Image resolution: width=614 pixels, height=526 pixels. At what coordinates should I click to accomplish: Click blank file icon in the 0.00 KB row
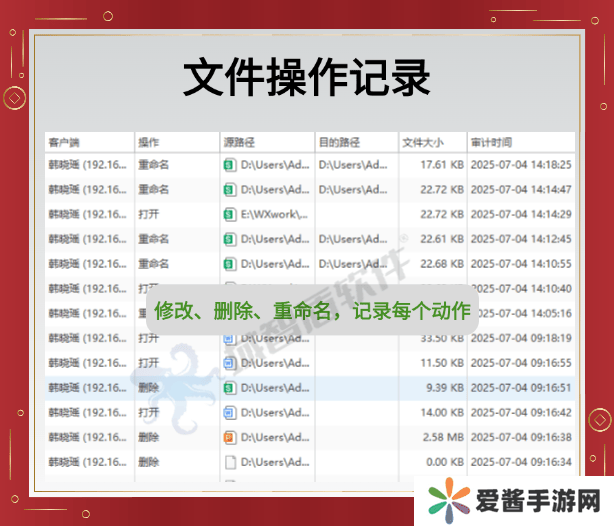(x=229, y=462)
